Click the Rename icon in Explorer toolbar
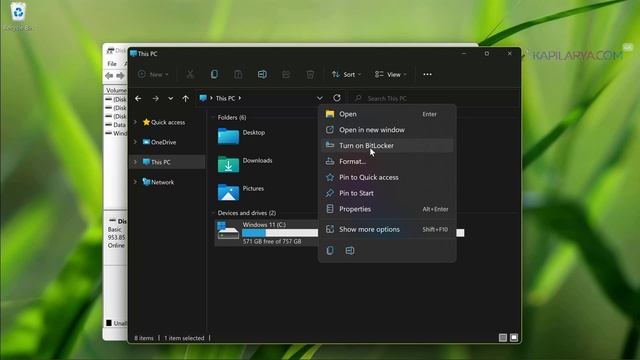 [x=262, y=74]
